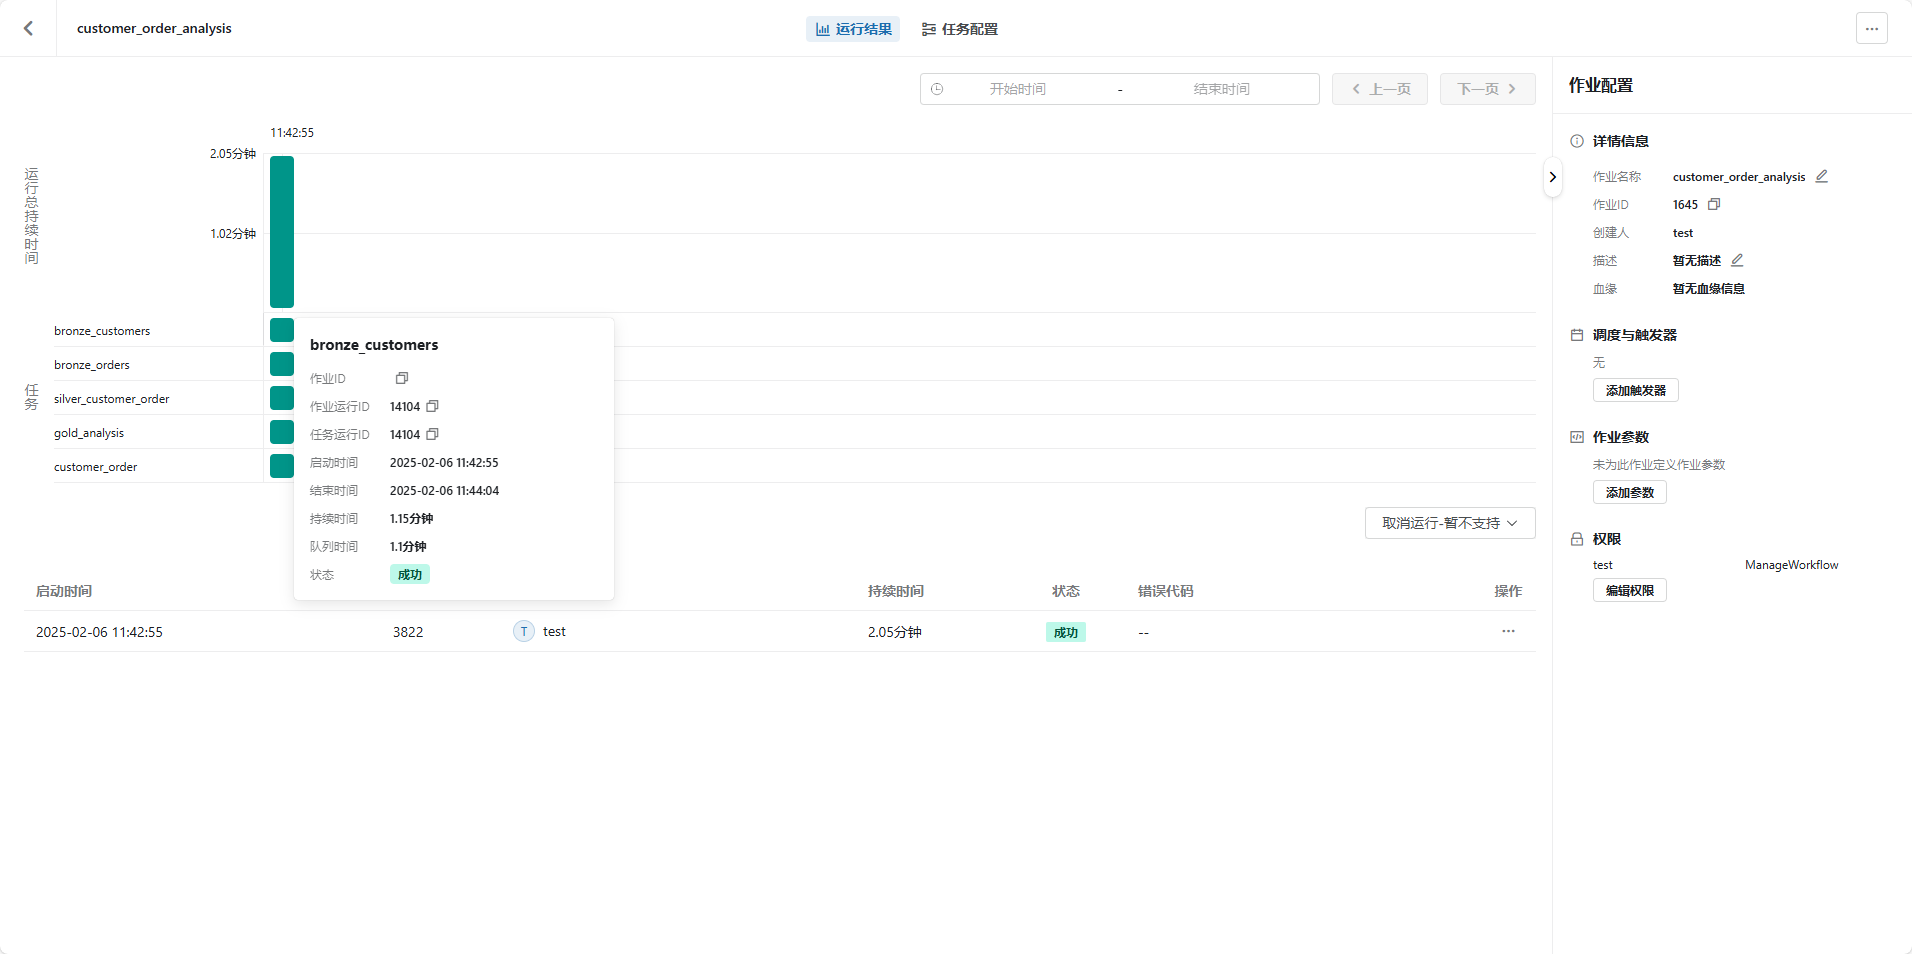
Task: Click the green block for gold_analysis
Action: pyautogui.click(x=282, y=432)
